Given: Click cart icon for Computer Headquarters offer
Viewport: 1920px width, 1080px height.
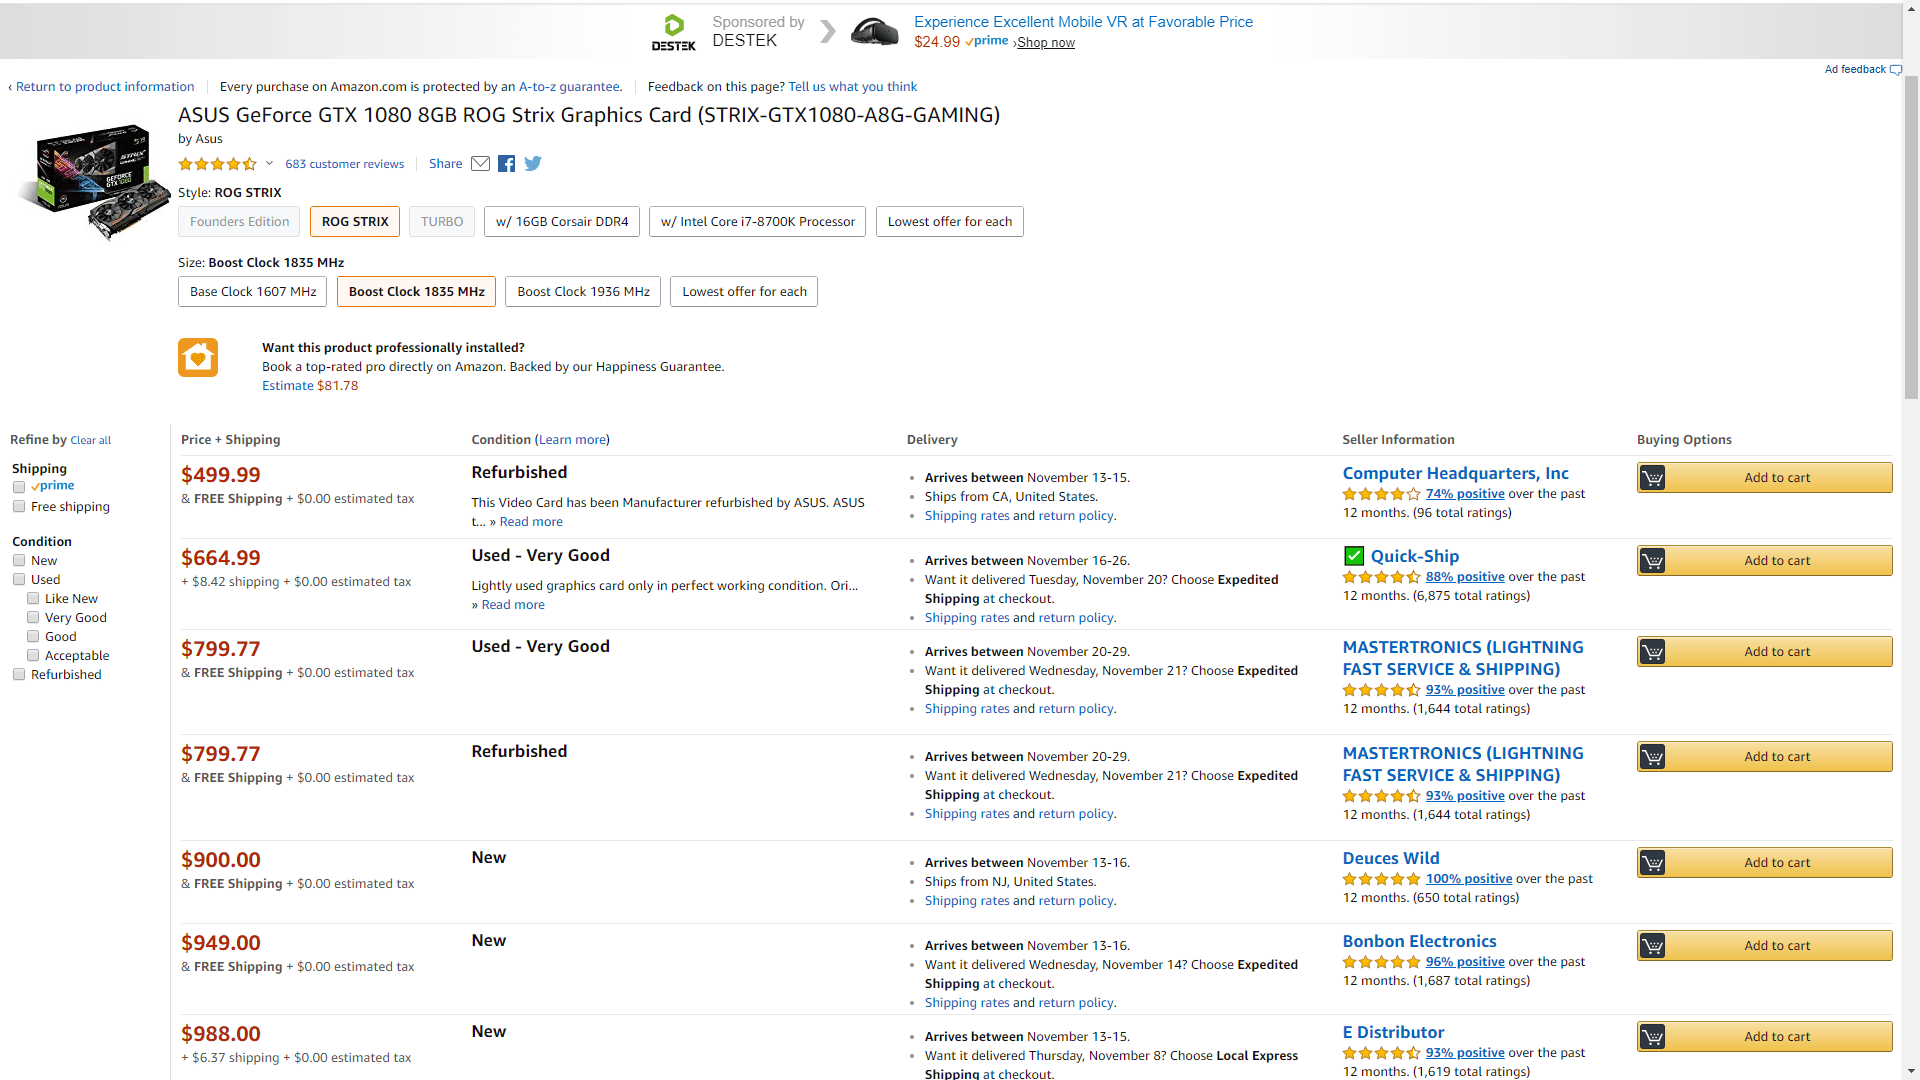Looking at the screenshot, I should point(1653,478).
